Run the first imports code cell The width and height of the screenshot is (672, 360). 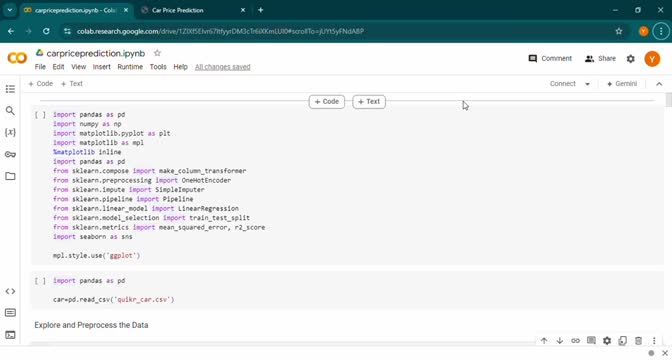pyautogui.click(x=40, y=115)
